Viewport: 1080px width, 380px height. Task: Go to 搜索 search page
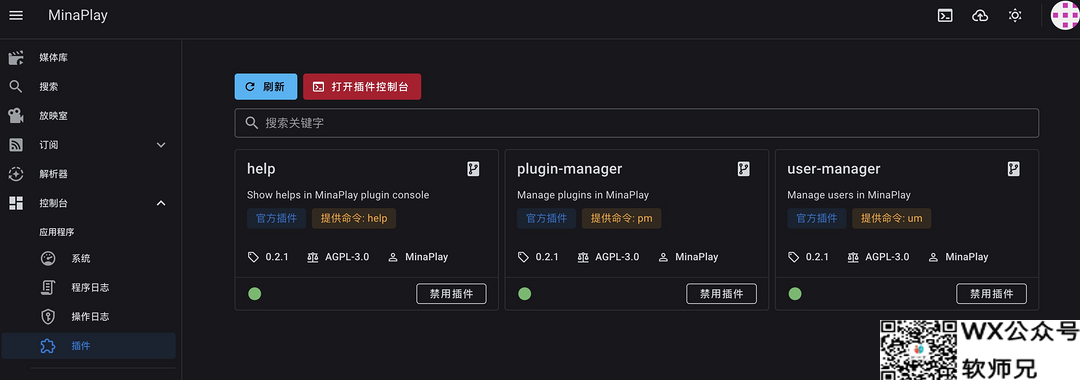(x=88, y=87)
